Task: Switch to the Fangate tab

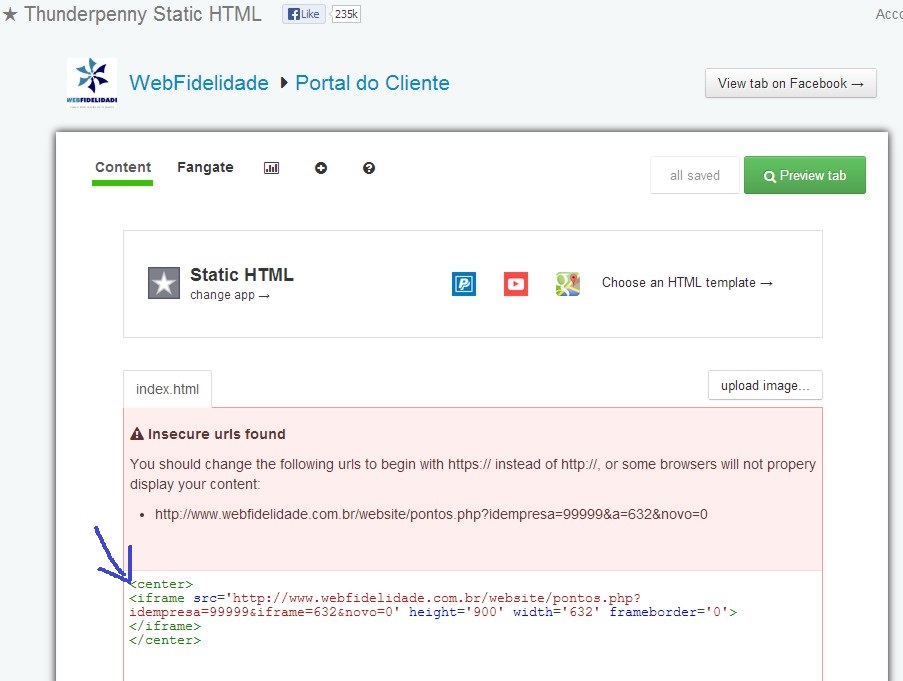Action: [206, 168]
